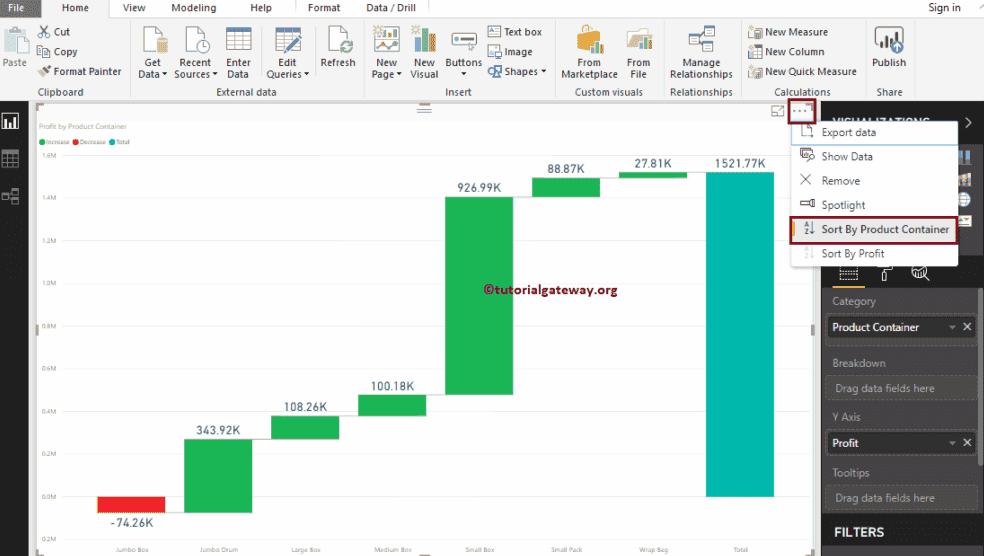This screenshot has width=984, height=556.
Task: Click the Total legend color marker
Action: point(112,142)
